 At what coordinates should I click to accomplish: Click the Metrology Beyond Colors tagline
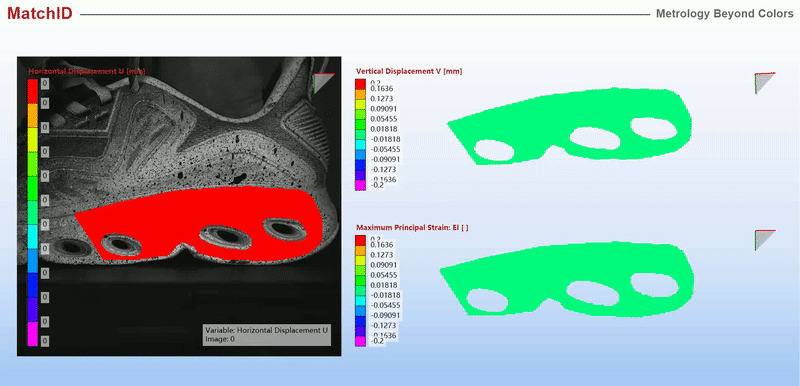tap(724, 14)
